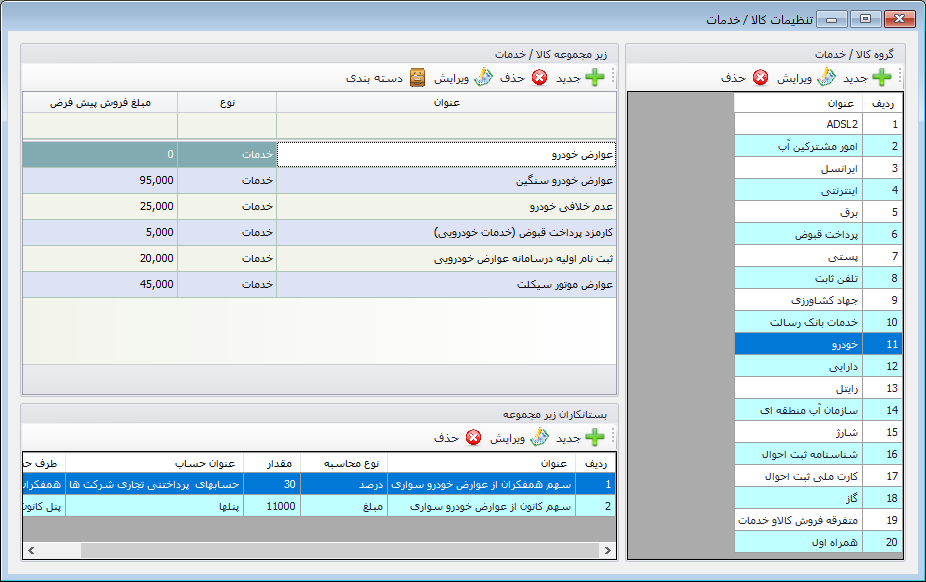Click ویرایش label in گروه کالا toolbar

pos(794,79)
